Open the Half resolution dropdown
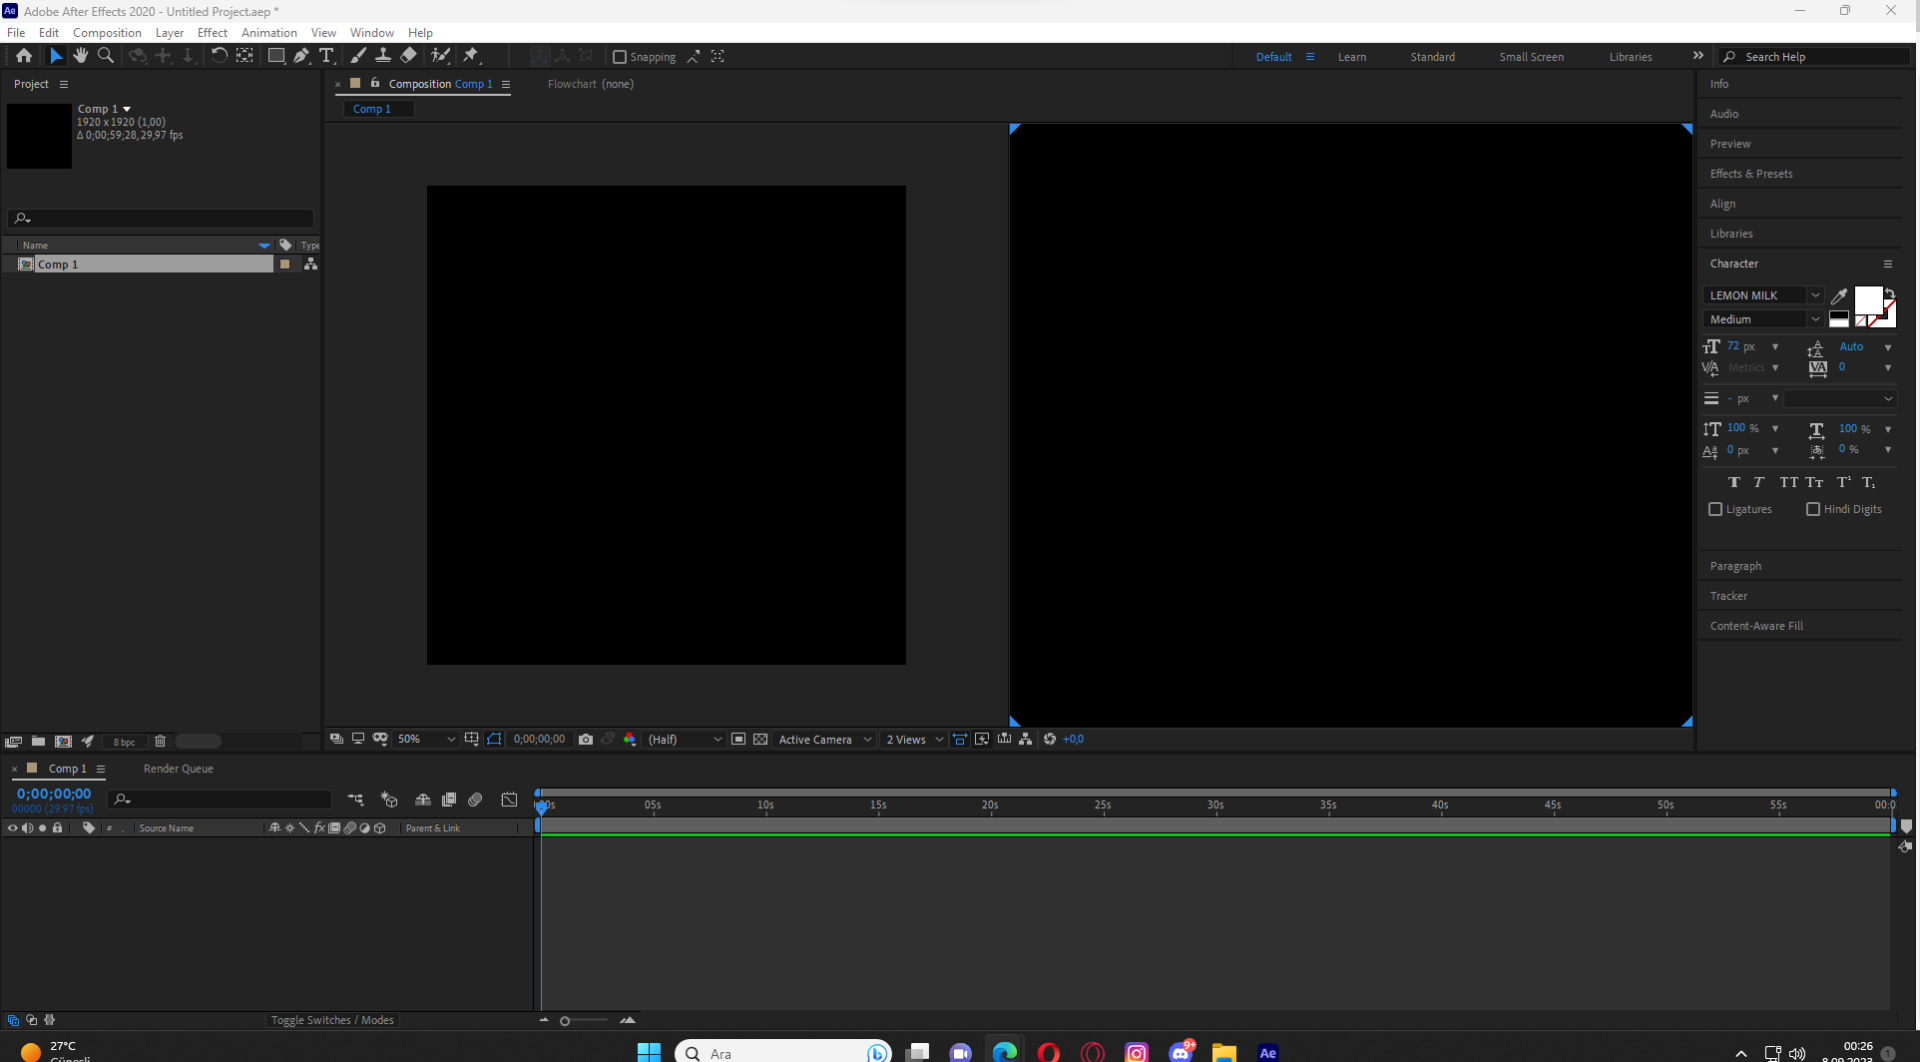 pos(685,739)
